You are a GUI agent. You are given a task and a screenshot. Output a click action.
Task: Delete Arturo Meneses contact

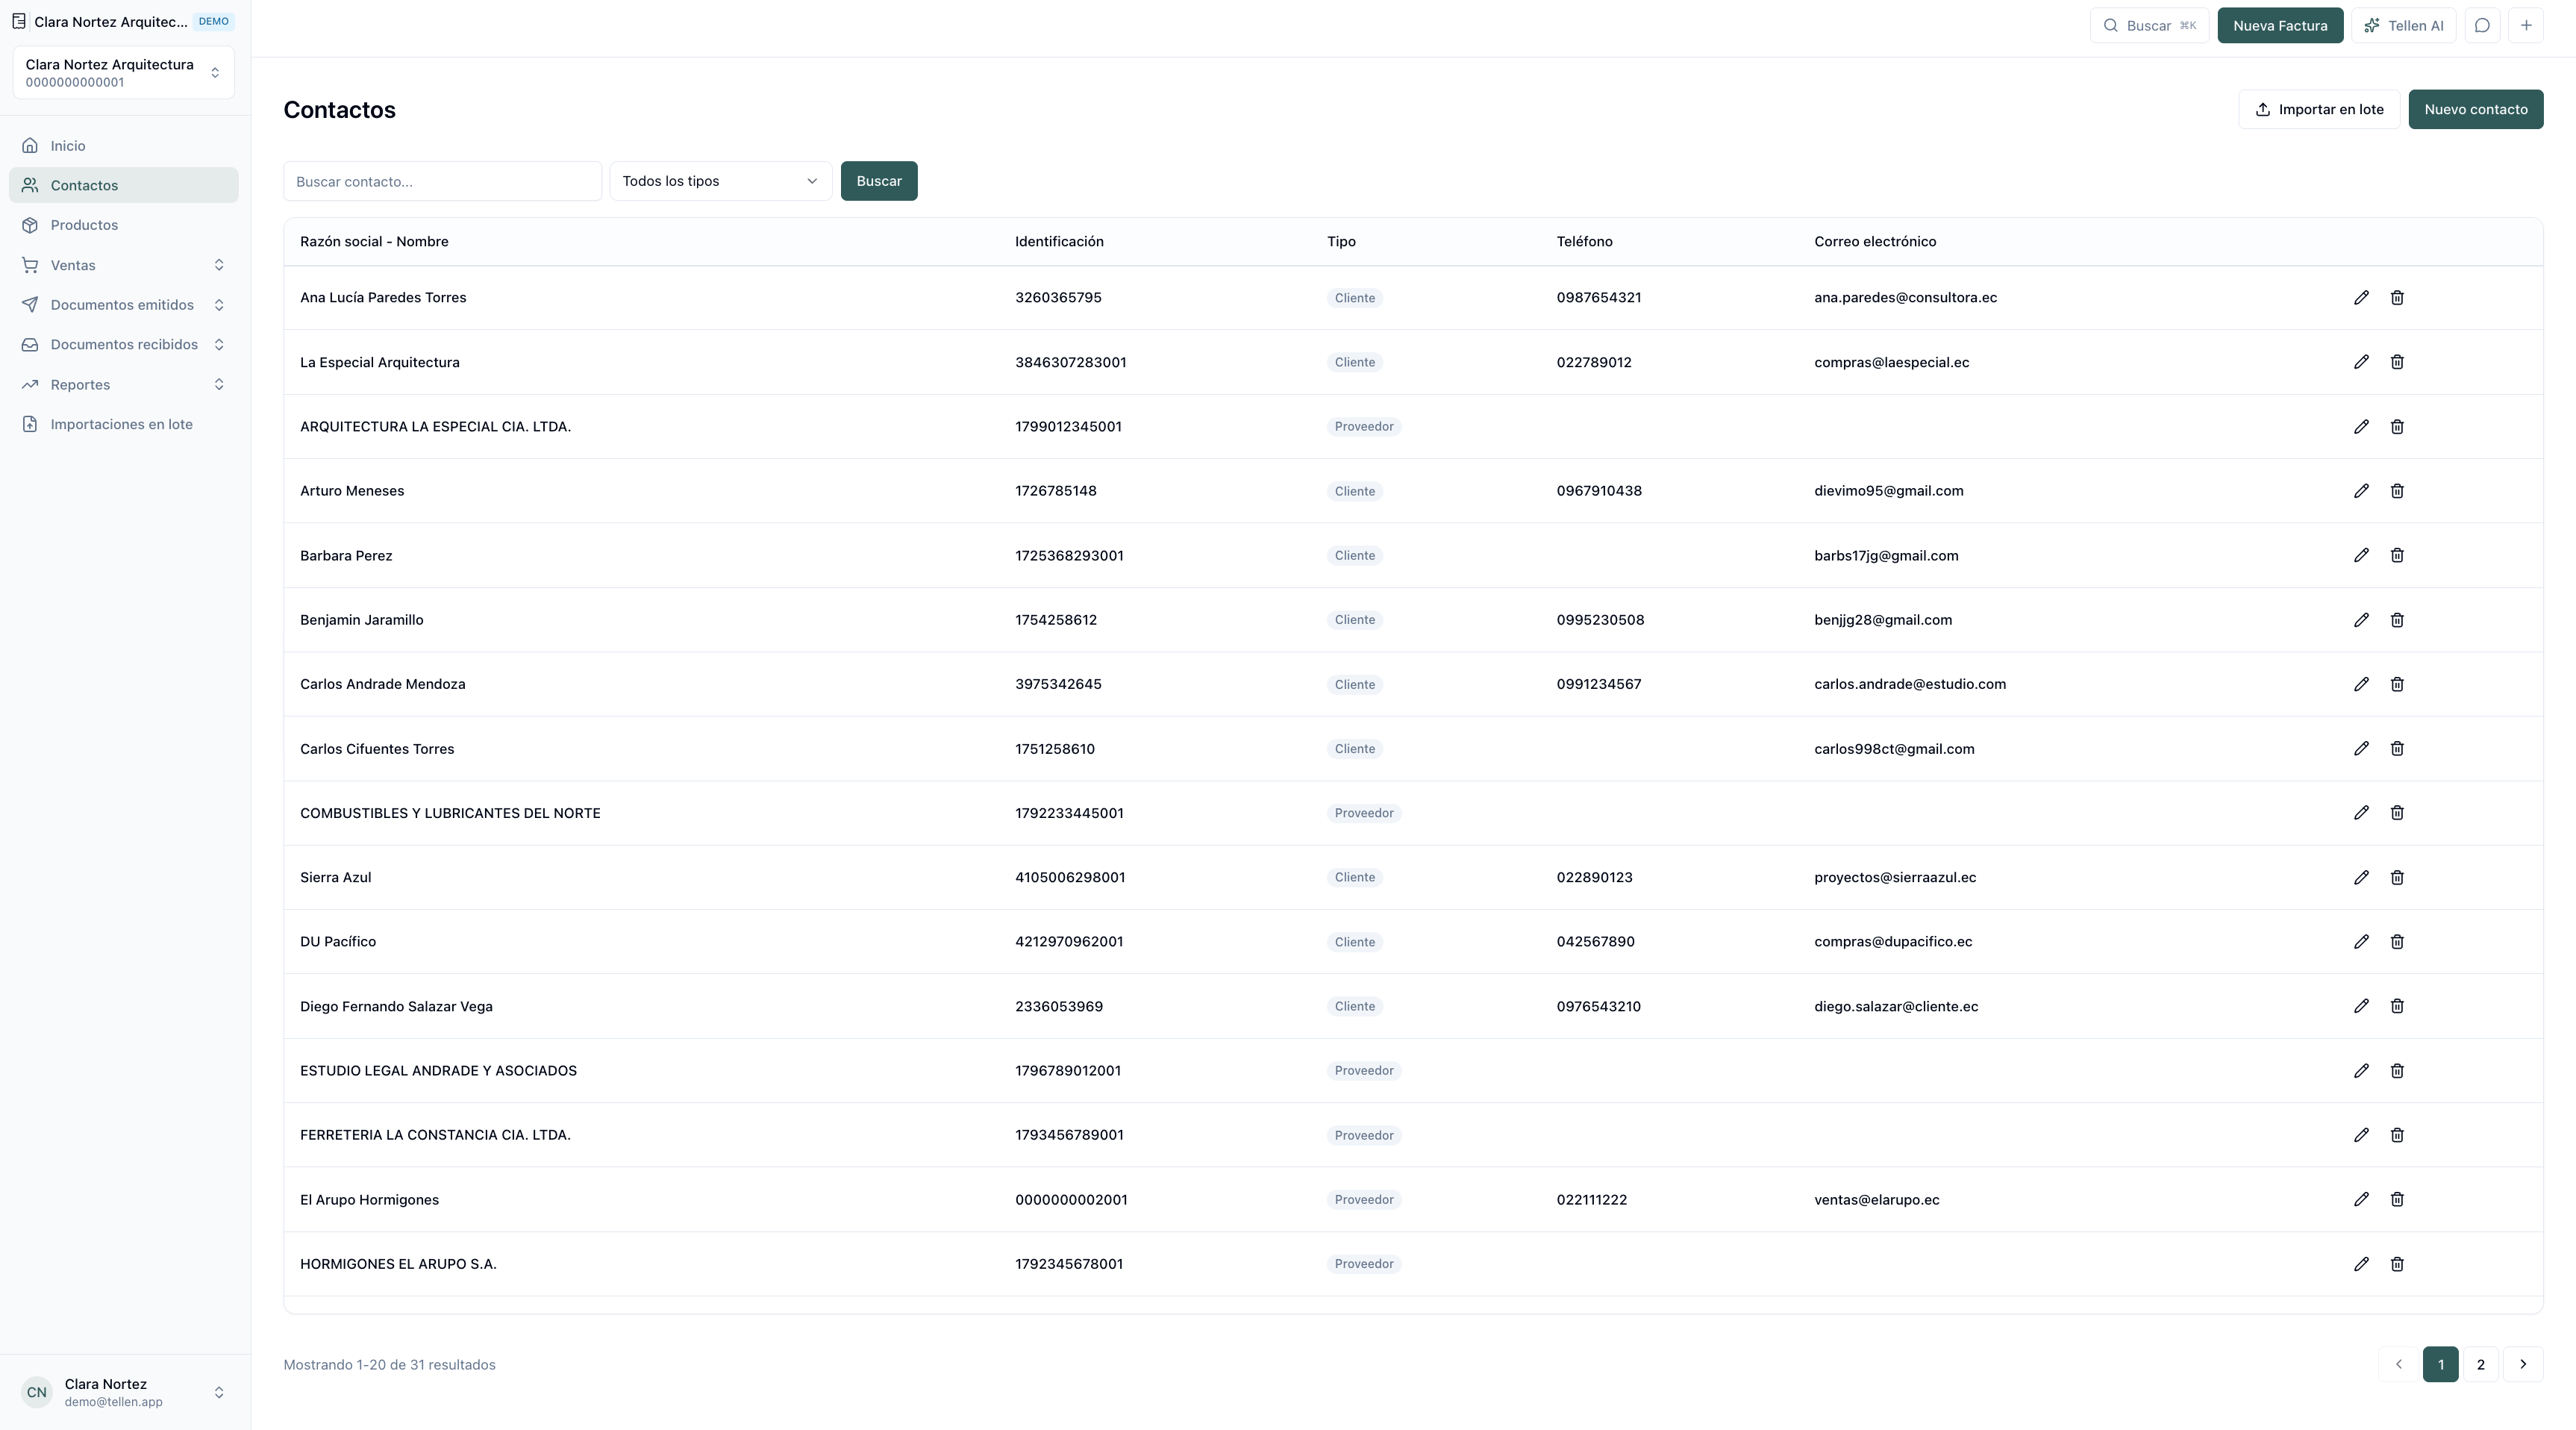point(2397,491)
